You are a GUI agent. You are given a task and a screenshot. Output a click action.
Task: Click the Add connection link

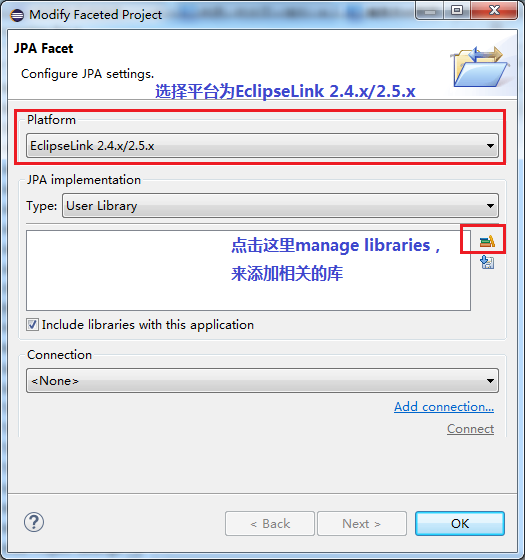coord(444,407)
